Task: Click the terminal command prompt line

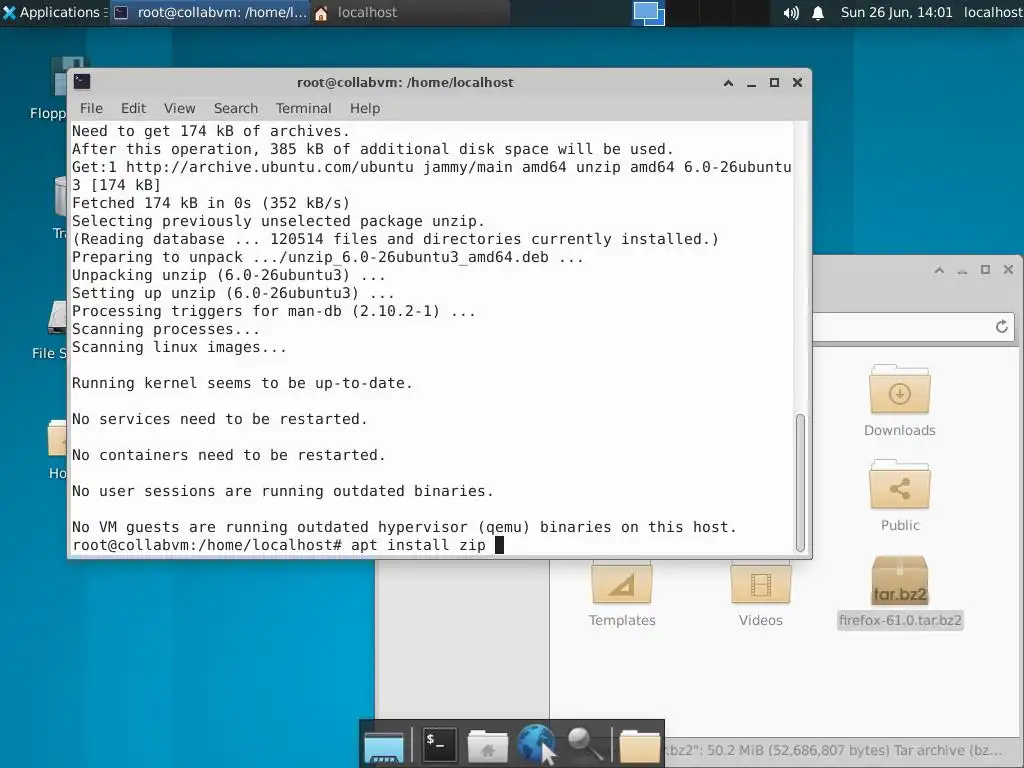Action: (x=288, y=545)
